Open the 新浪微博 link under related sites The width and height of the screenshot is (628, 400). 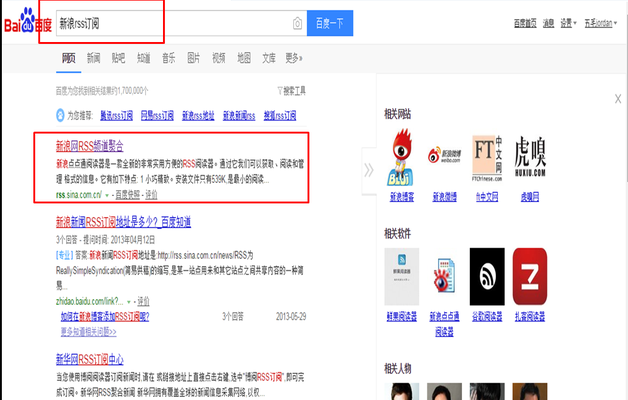(x=445, y=197)
